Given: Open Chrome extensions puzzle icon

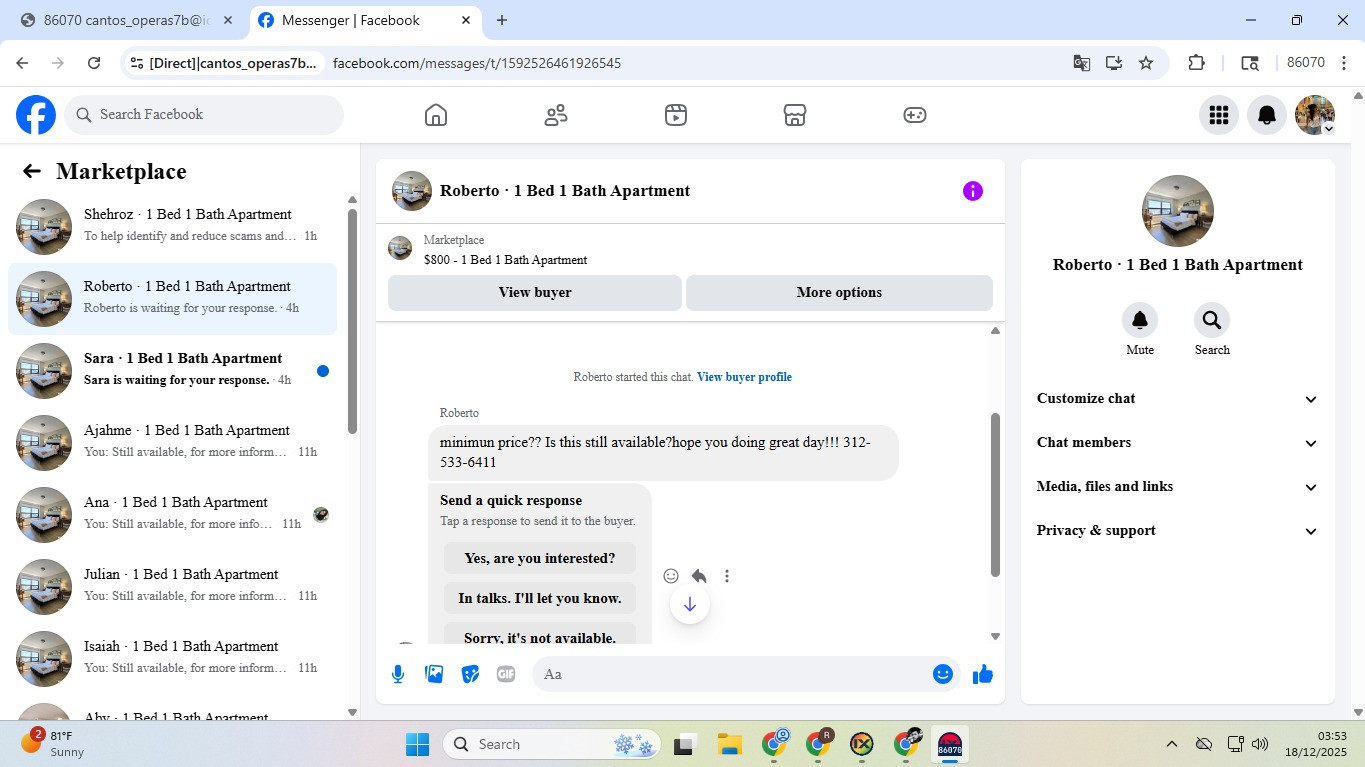Looking at the screenshot, I should 1196,63.
